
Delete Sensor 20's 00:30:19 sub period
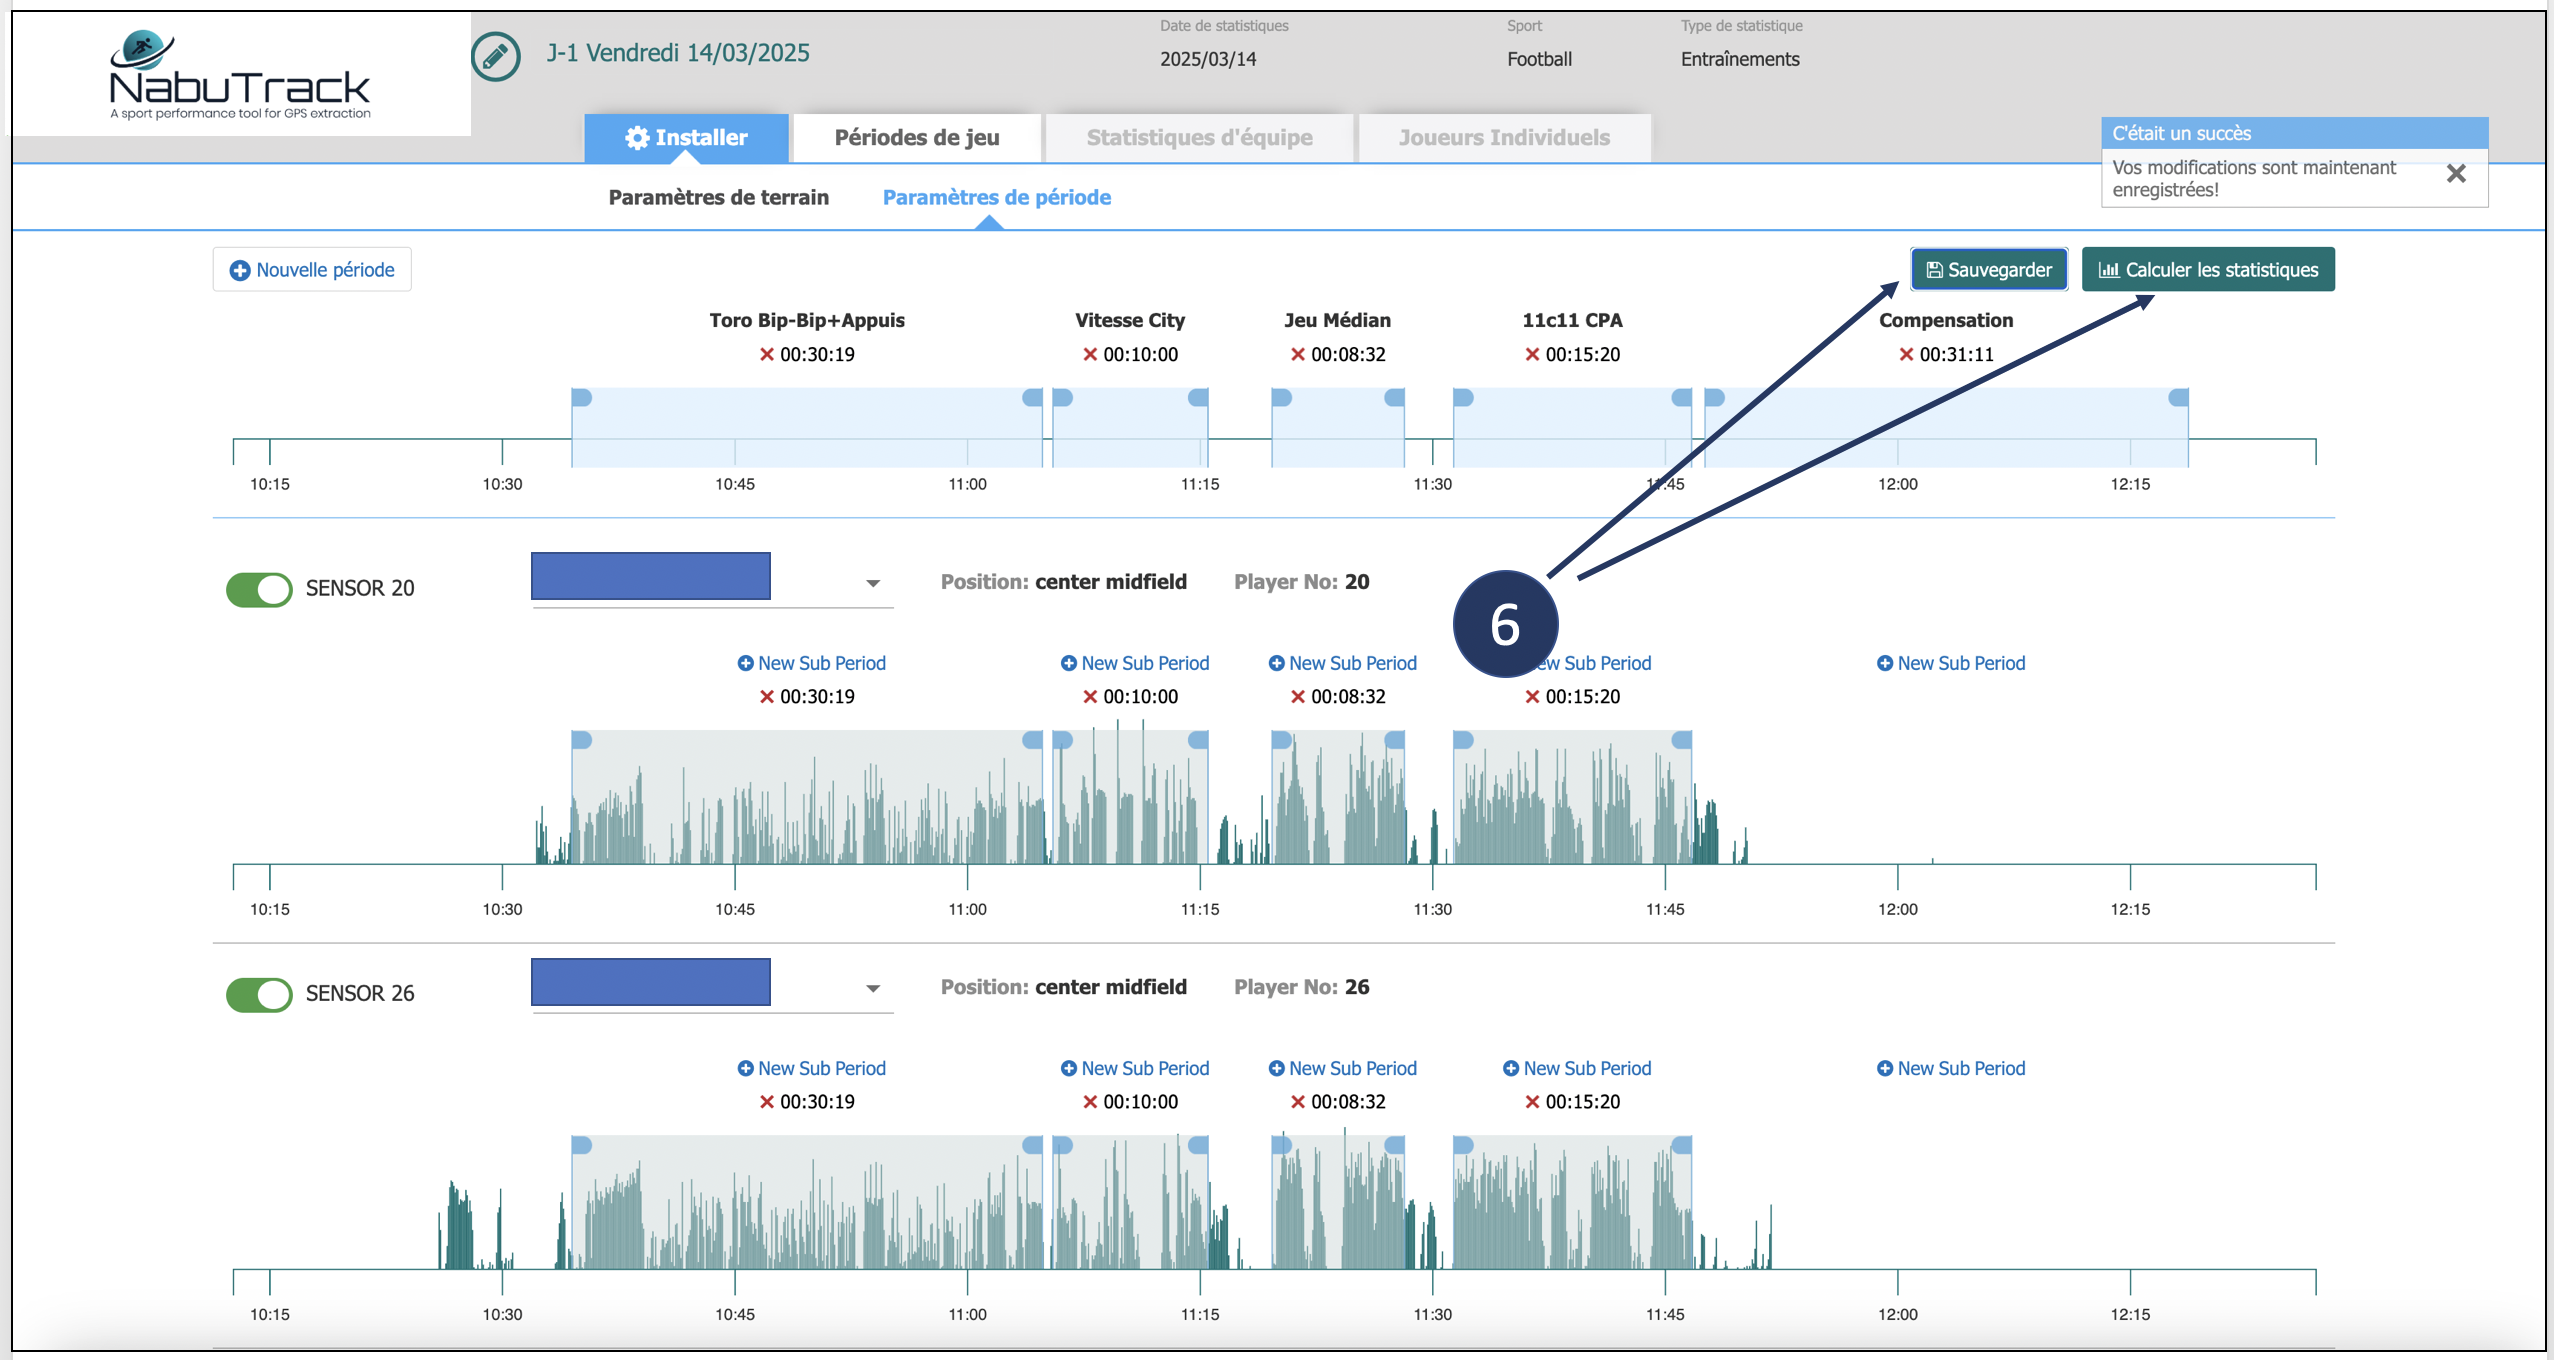pos(767,697)
